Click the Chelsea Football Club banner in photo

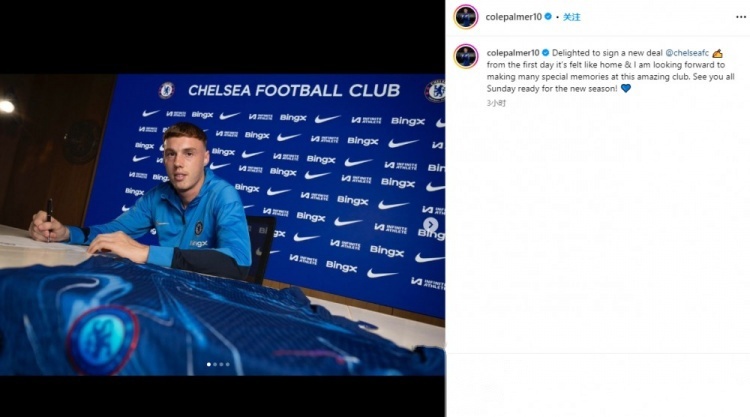294,90
